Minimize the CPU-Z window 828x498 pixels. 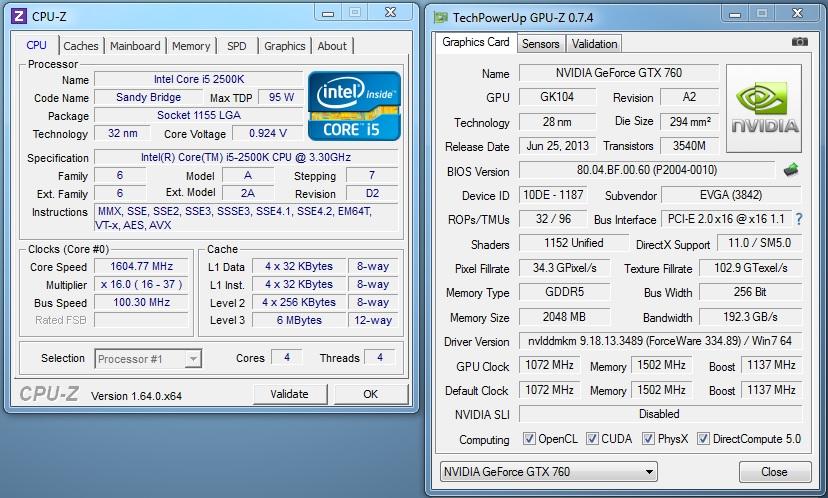click(x=328, y=13)
